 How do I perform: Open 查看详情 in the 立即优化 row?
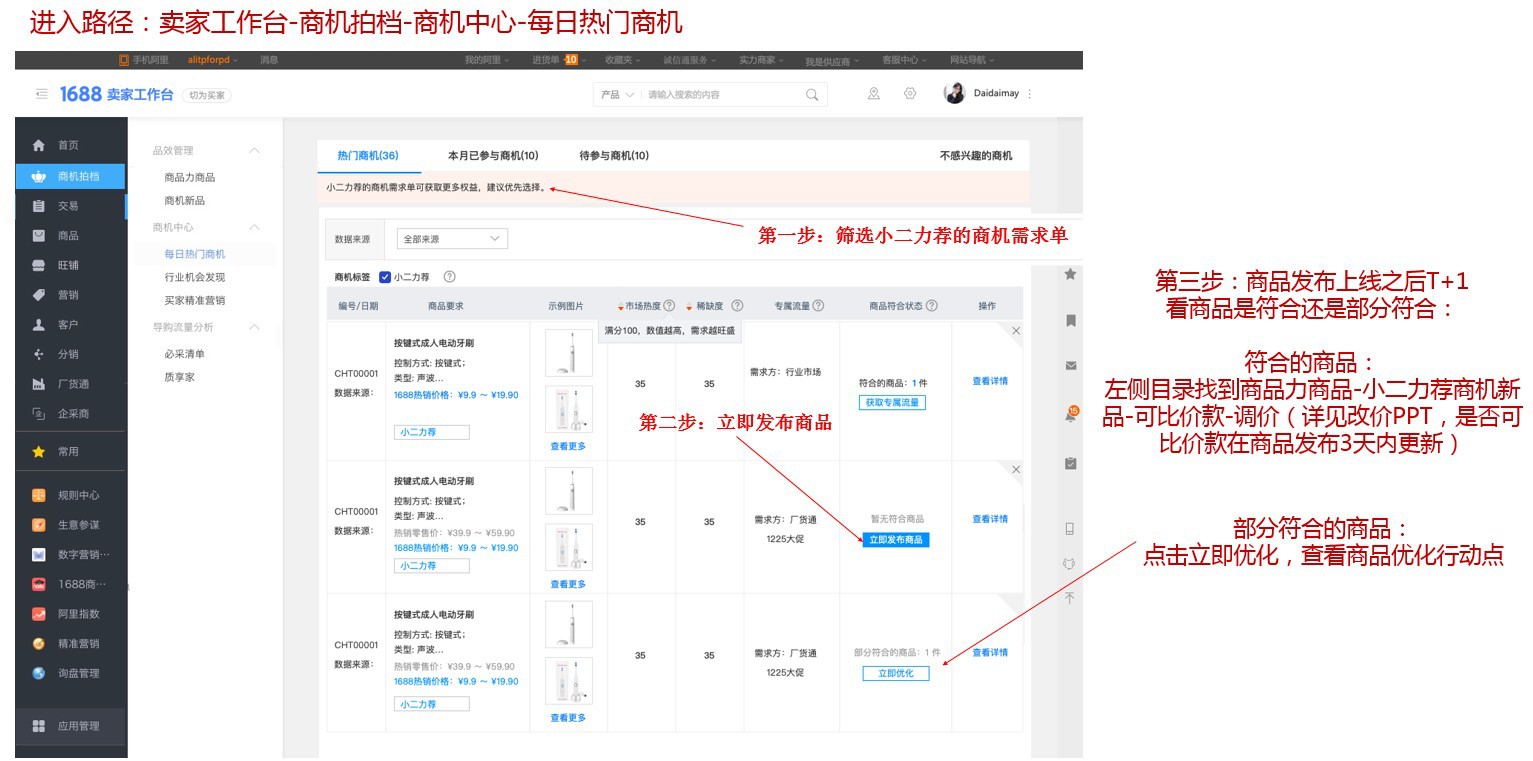[x=990, y=653]
